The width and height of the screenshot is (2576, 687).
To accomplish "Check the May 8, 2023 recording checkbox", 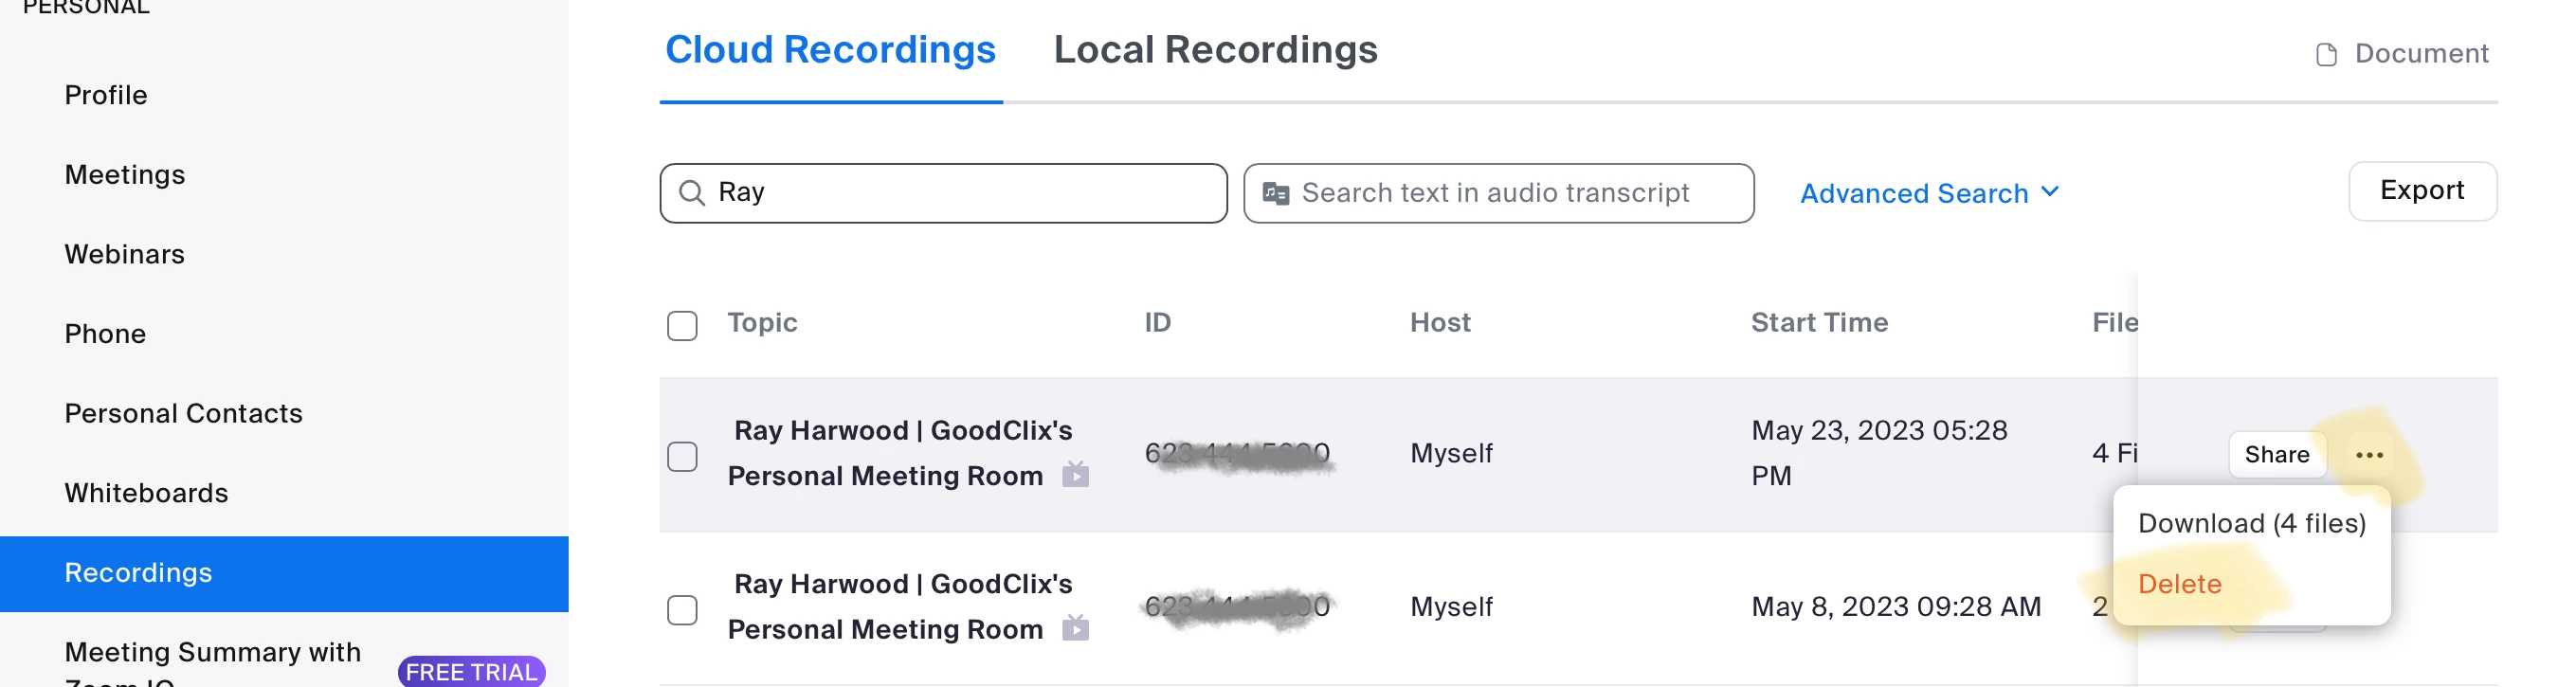I will coord(682,610).
